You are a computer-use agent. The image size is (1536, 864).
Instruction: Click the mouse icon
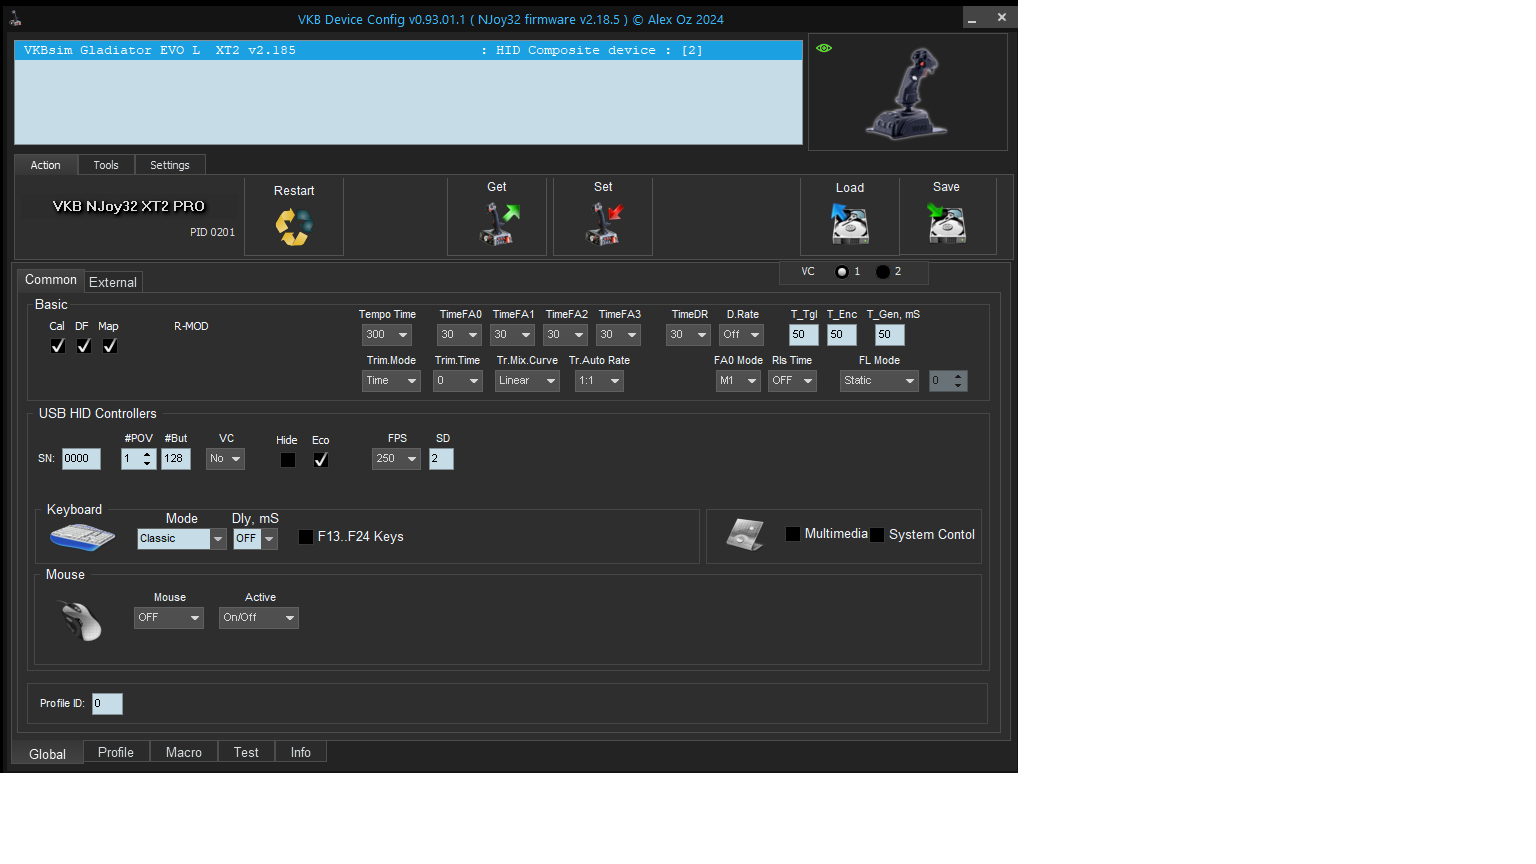(81, 621)
